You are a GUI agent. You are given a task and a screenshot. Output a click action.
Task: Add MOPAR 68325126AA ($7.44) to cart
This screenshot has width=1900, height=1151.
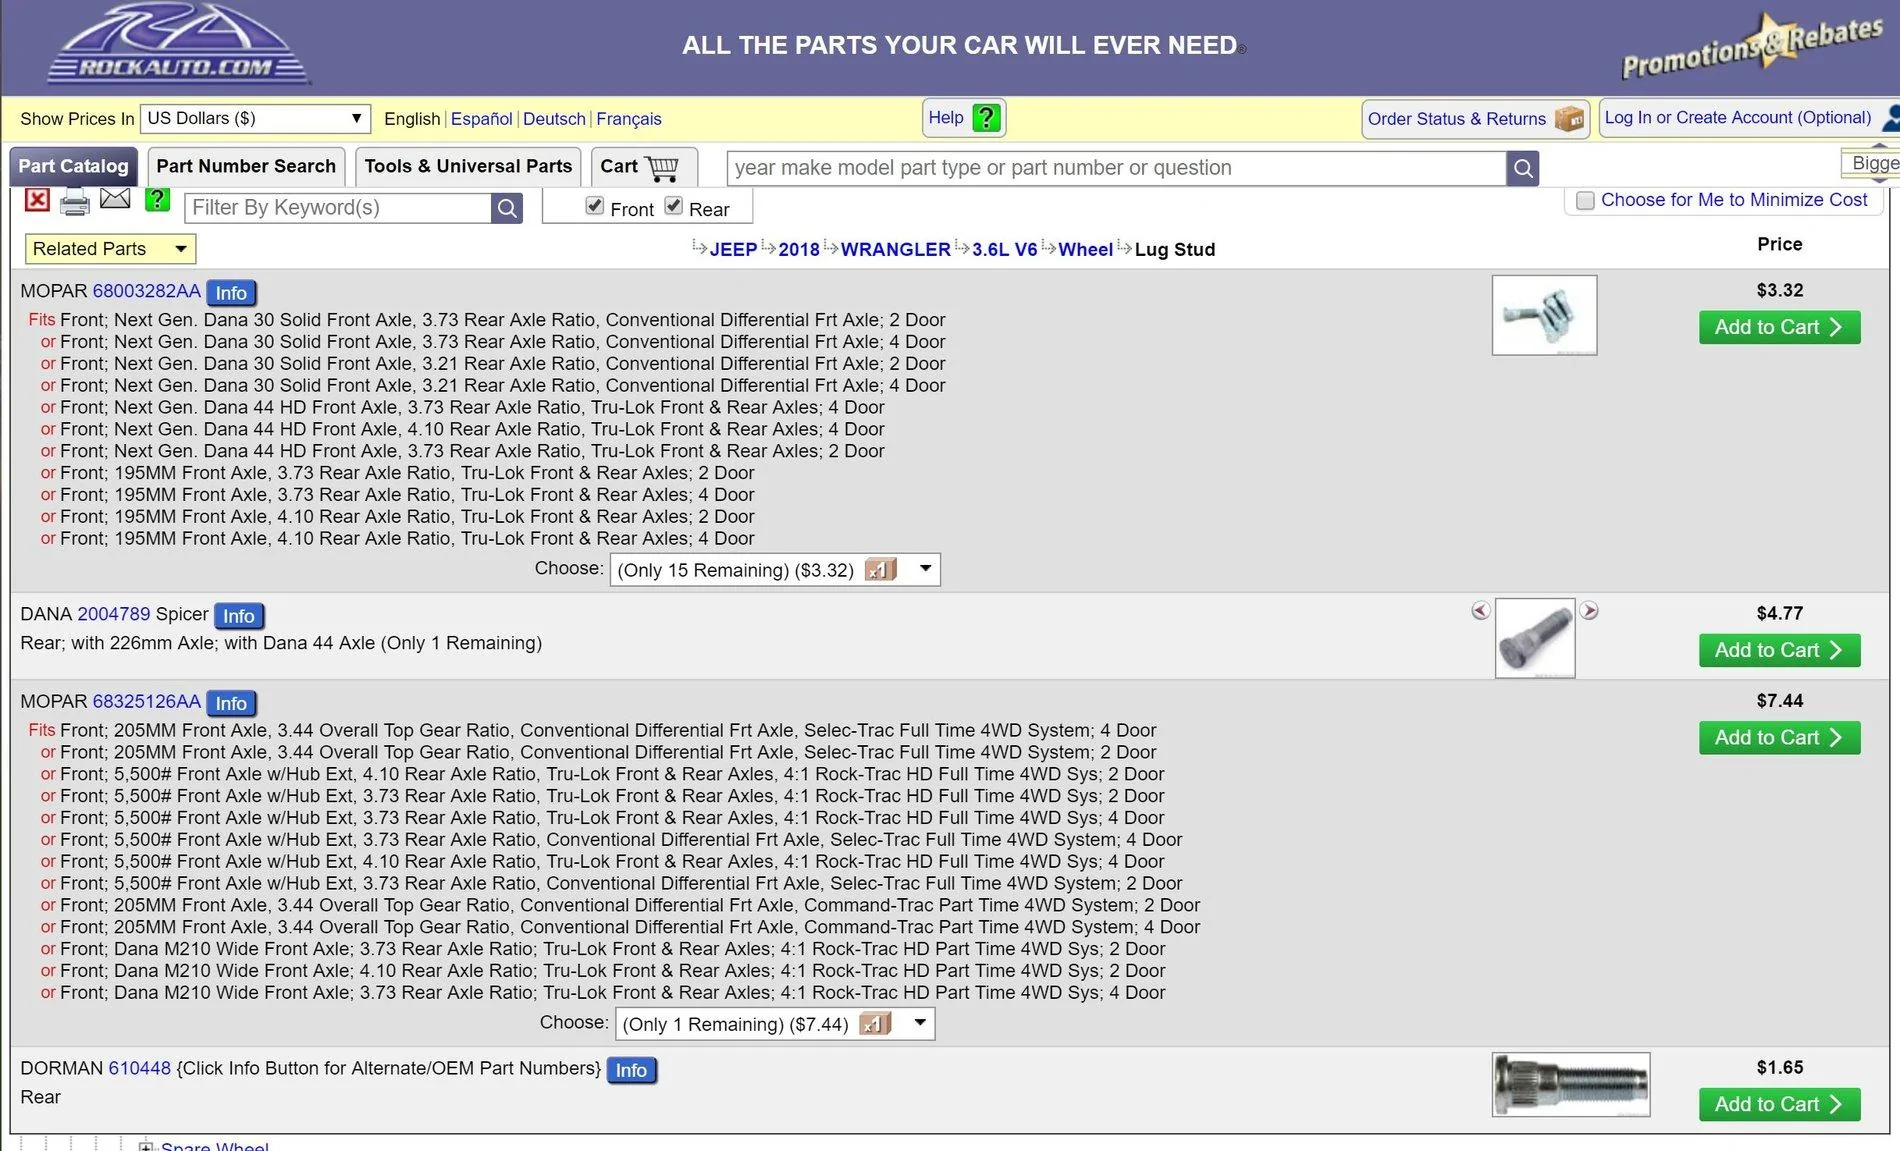1779,738
